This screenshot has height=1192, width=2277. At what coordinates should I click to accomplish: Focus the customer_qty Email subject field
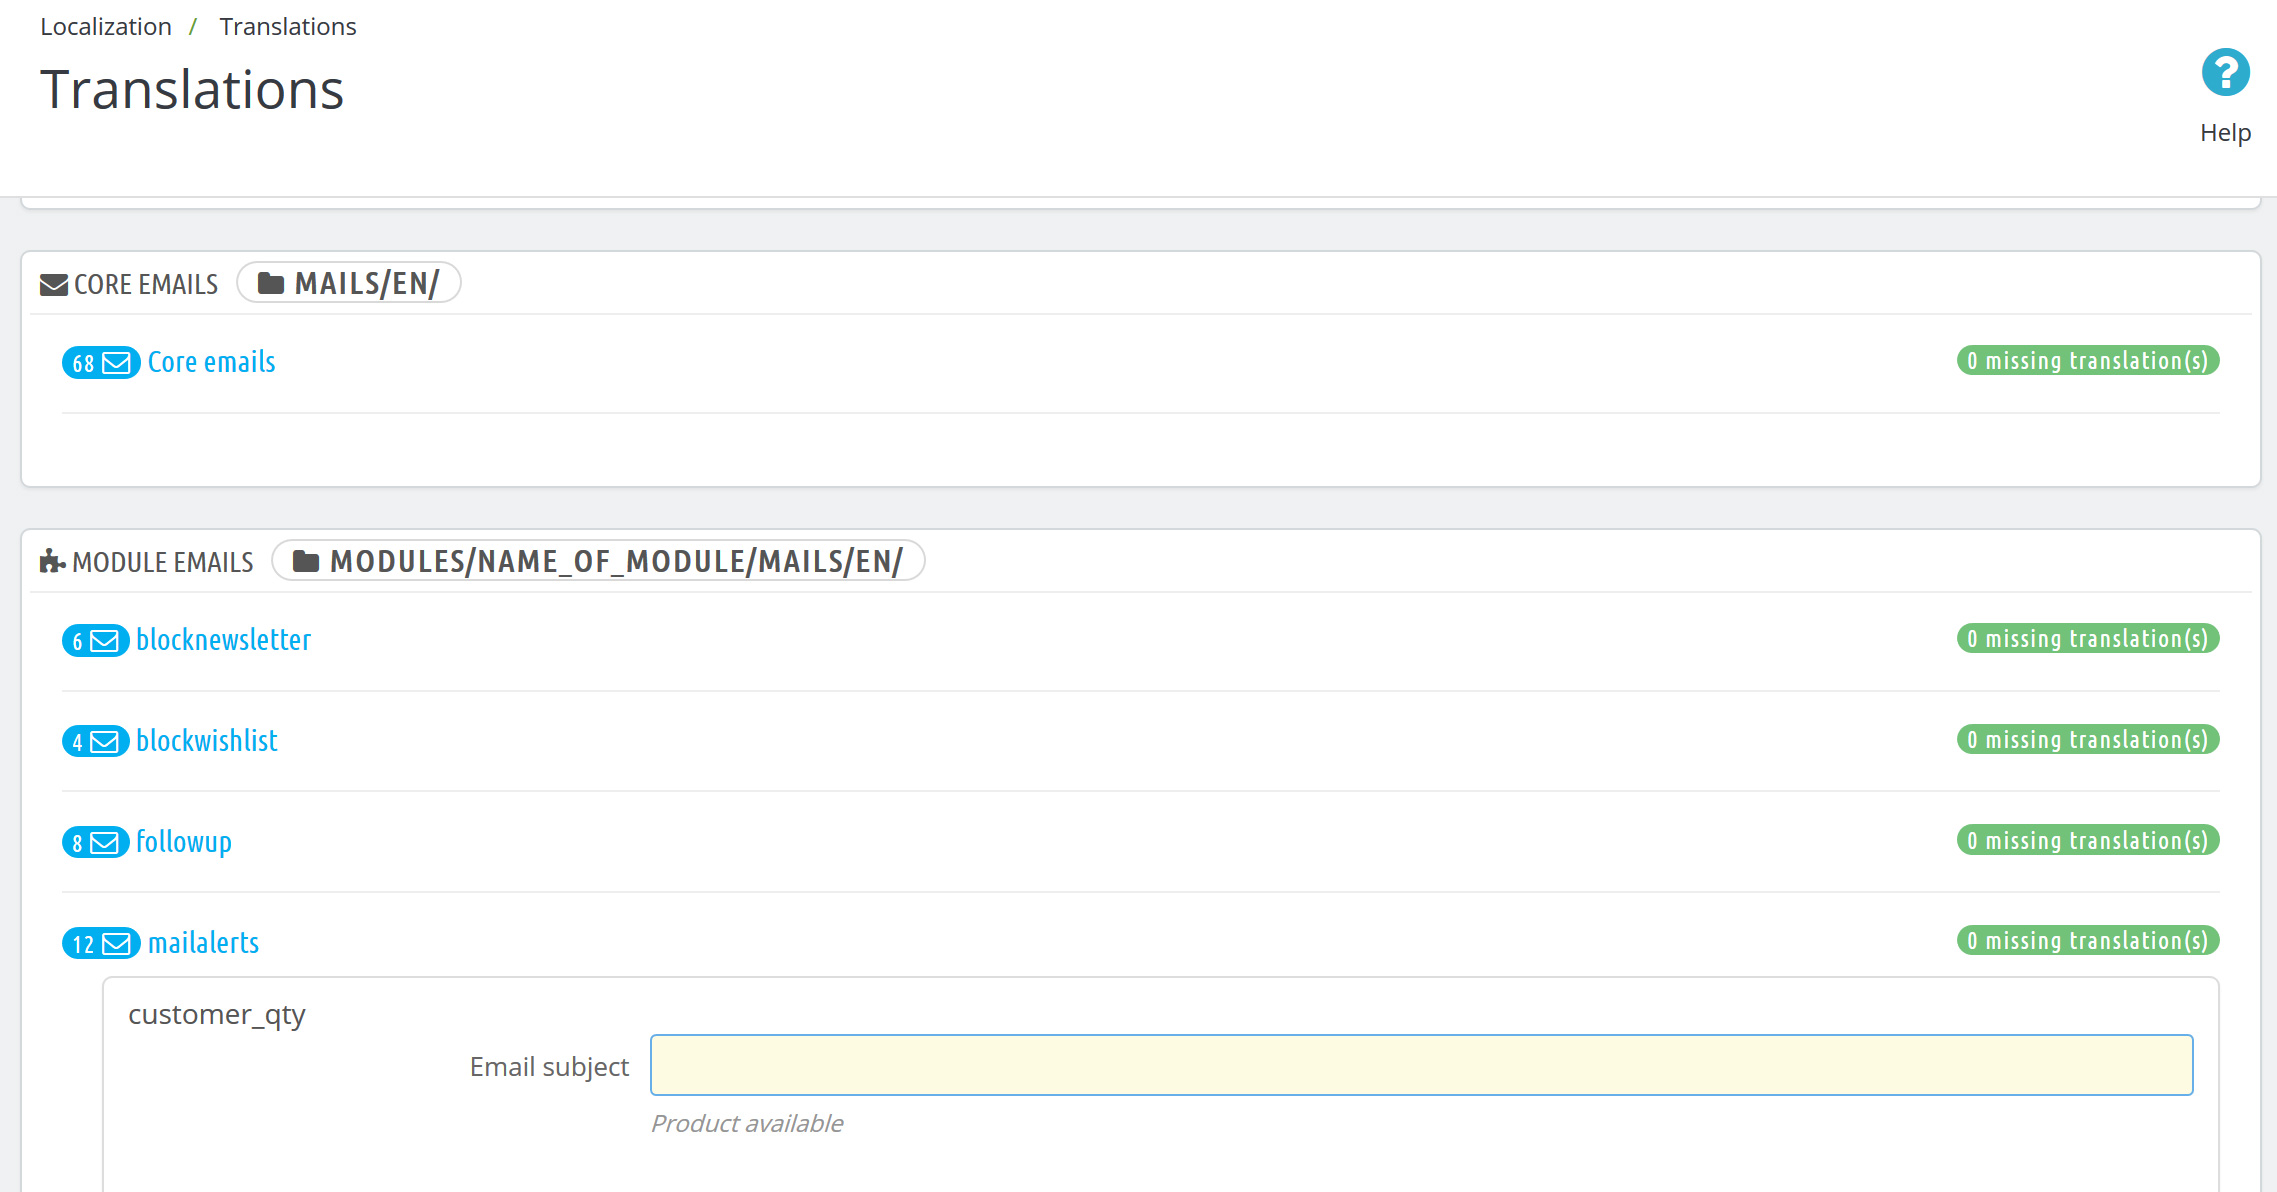tap(1421, 1065)
